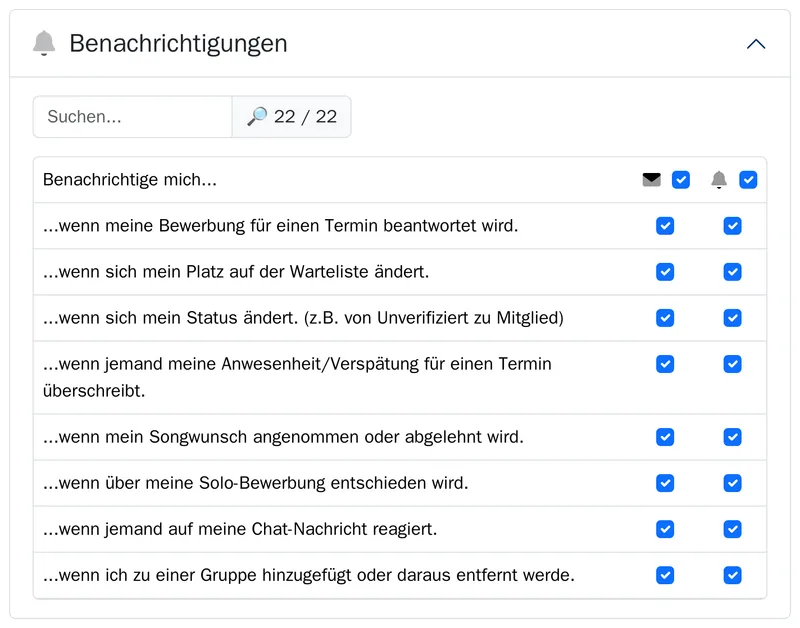
Task: Toggle email checkbox for Platz auf der Warteliste
Action: tap(665, 272)
